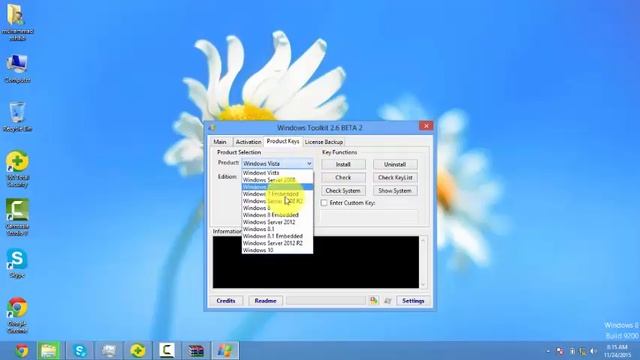The width and height of the screenshot is (640, 360).
Task: Click the network icon in system tray
Action: (x=583, y=351)
